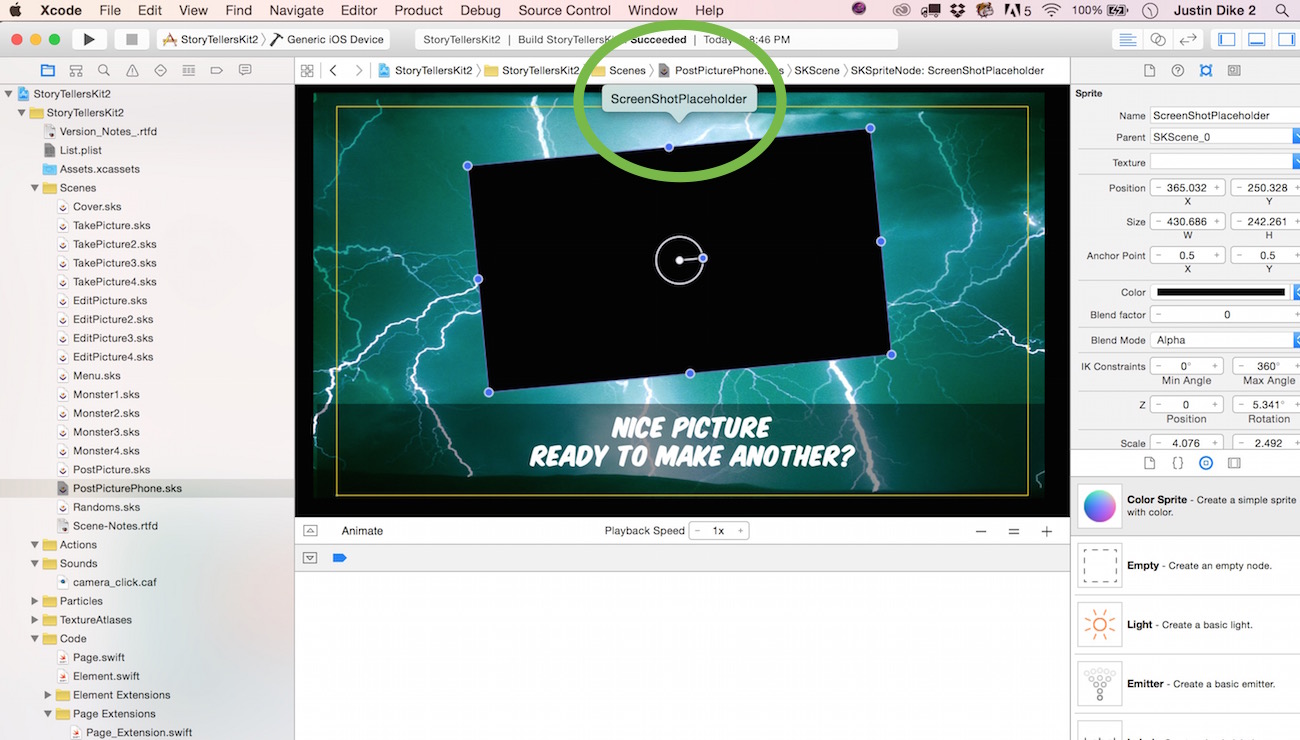Show the Debug area pane toggle
The image size is (1300, 740).
pyautogui.click(x=1256, y=38)
